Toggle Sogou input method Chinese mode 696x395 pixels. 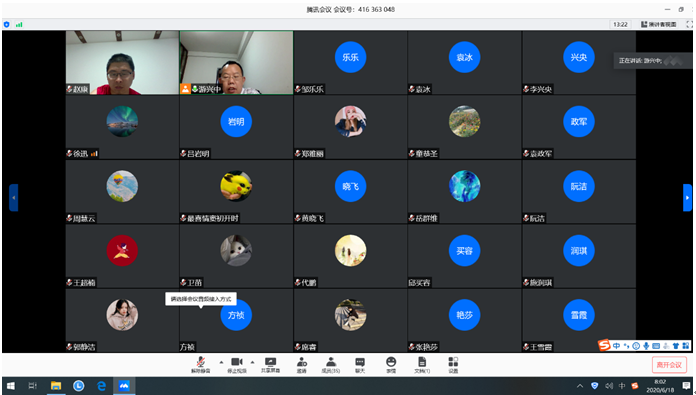[617, 346]
